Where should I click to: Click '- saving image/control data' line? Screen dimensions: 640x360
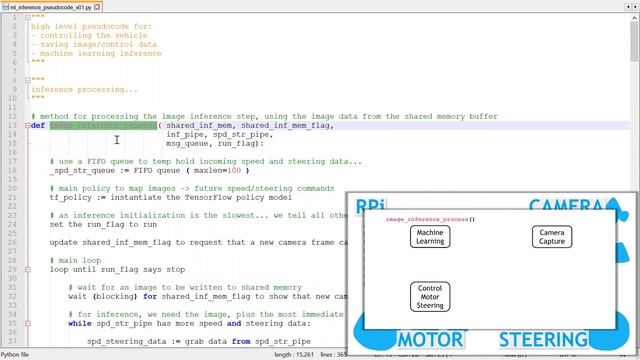[x=94, y=44]
